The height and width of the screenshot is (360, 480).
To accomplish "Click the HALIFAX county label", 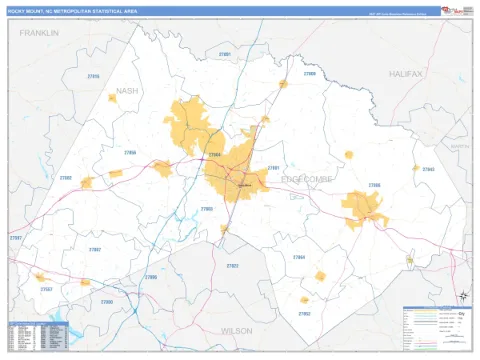I will [x=406, y=74].
